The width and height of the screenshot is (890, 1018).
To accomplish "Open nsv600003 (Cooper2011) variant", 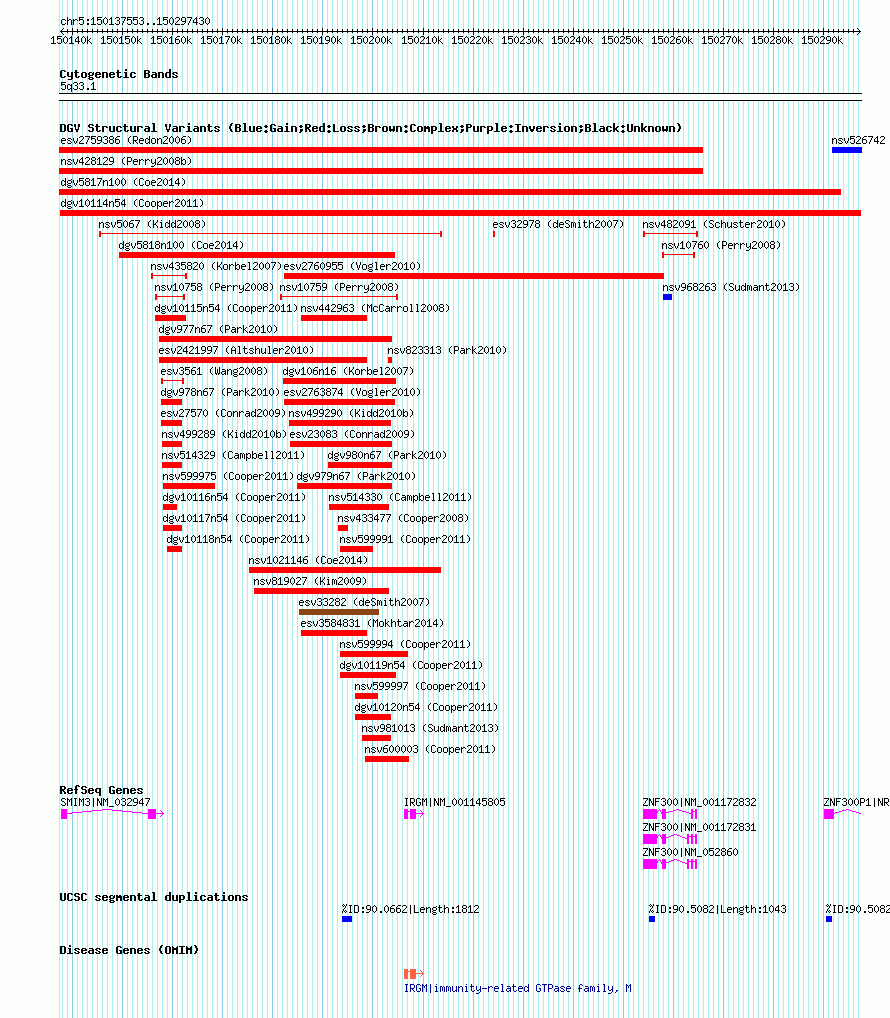I will [430, 749].
